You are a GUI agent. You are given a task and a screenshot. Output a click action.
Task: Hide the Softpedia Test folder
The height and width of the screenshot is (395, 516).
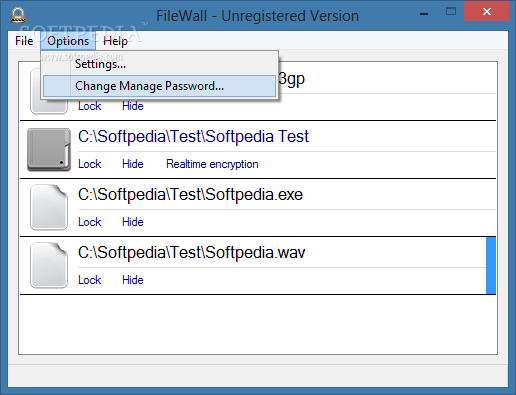(133, 164)
